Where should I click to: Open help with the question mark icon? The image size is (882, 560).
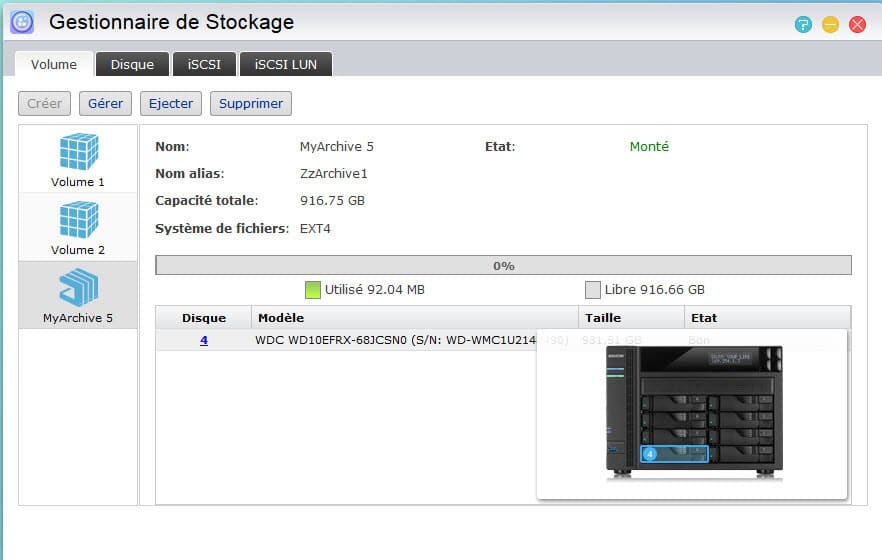803,24
